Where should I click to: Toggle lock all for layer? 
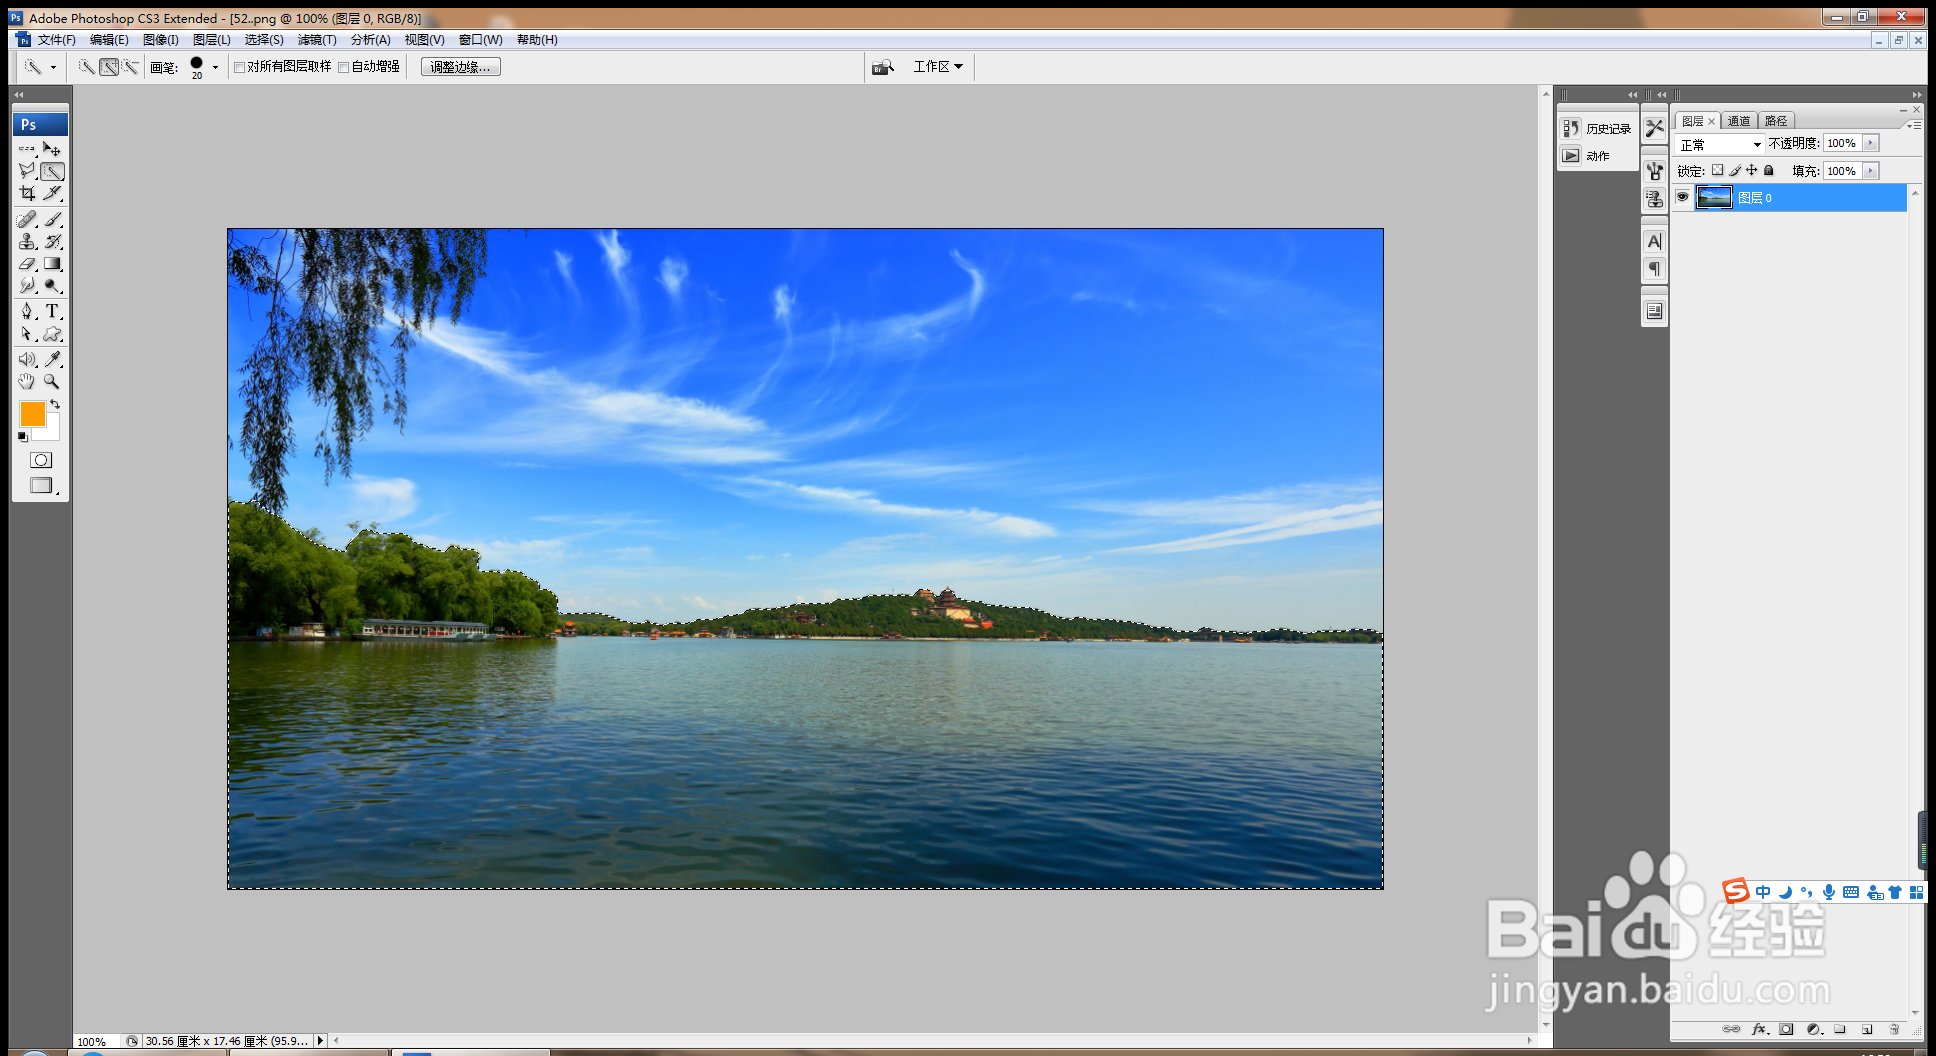coord(1769,170)
